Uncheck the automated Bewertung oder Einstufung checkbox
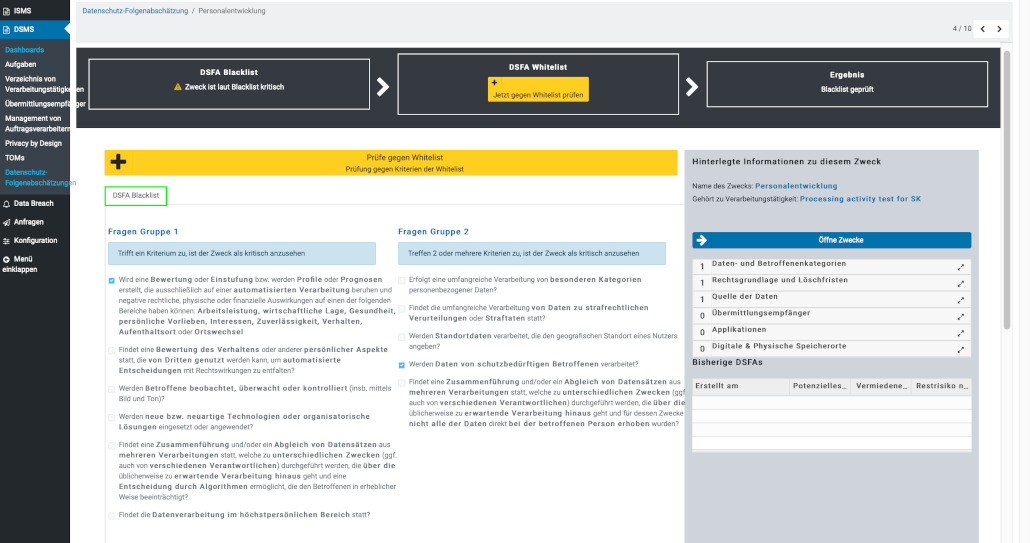 tap(112, 281)
